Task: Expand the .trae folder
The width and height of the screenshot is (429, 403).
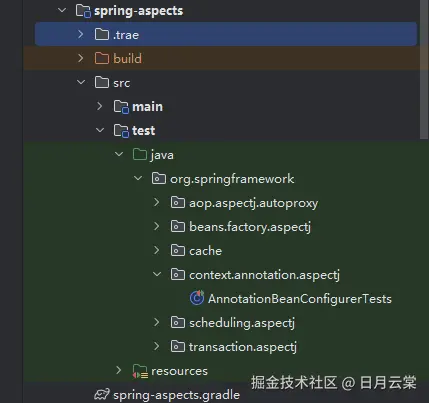Action: pyautogui.click(x=81, y=34)
